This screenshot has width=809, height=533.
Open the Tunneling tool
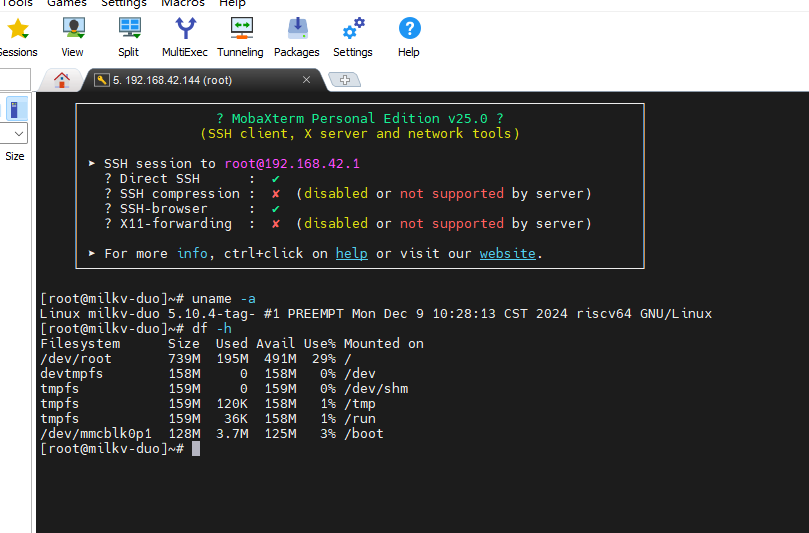(241, 28)
